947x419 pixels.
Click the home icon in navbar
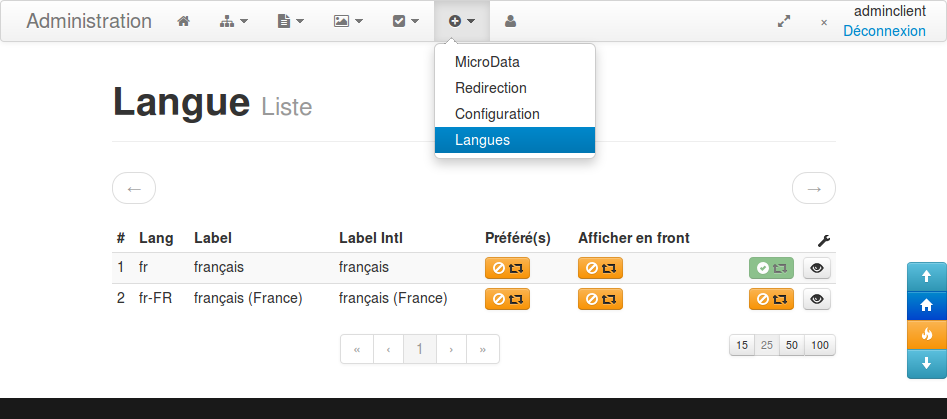pyautogui.click(x=183, y=21)
